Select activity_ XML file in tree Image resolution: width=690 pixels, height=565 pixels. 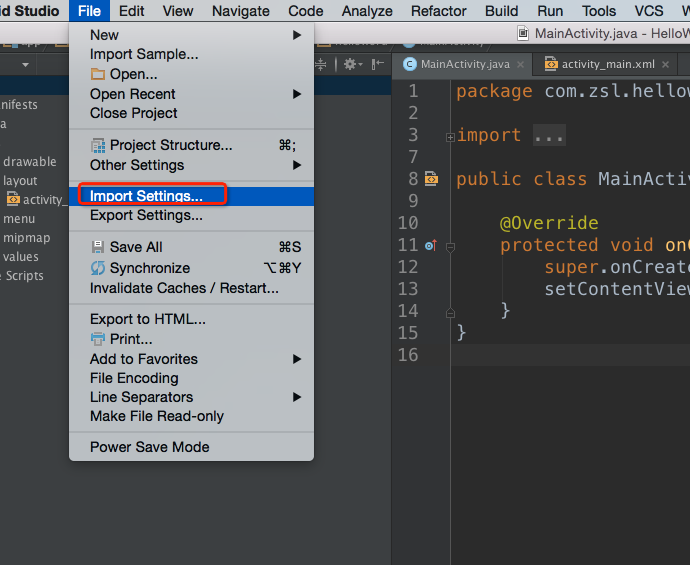tap(37, 200)
